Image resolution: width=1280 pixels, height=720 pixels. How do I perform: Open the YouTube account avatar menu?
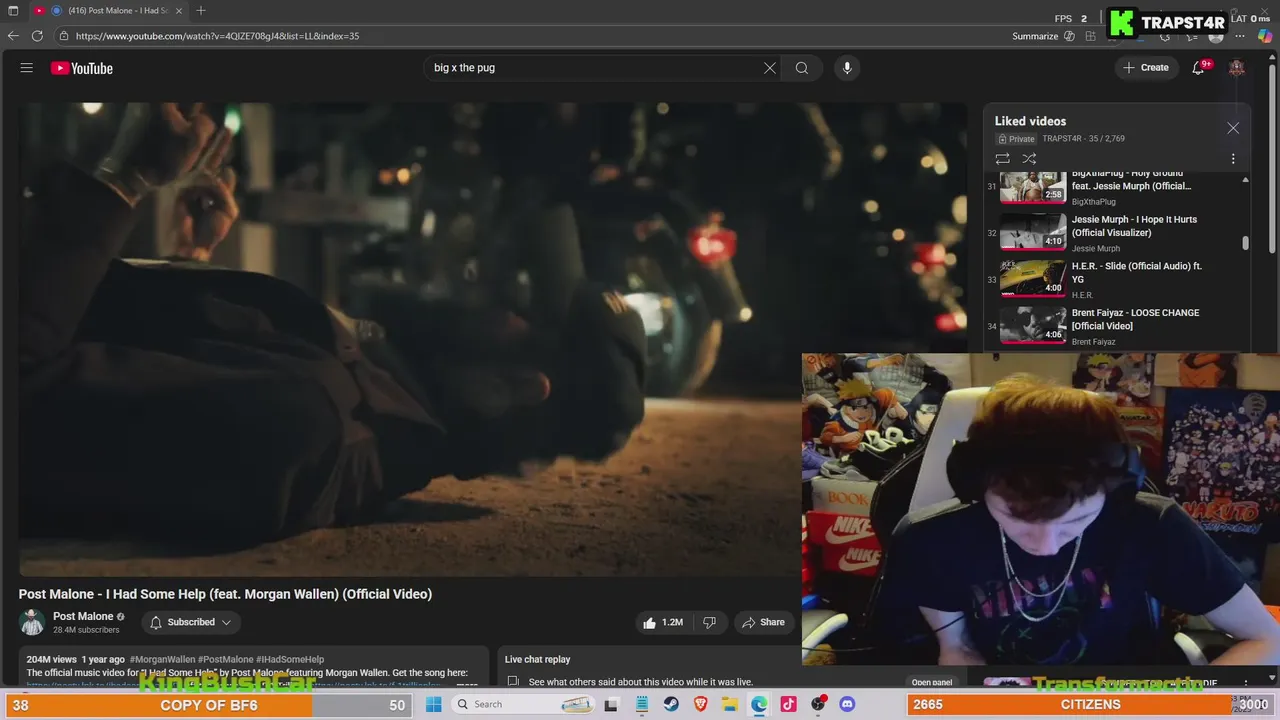1237,68
